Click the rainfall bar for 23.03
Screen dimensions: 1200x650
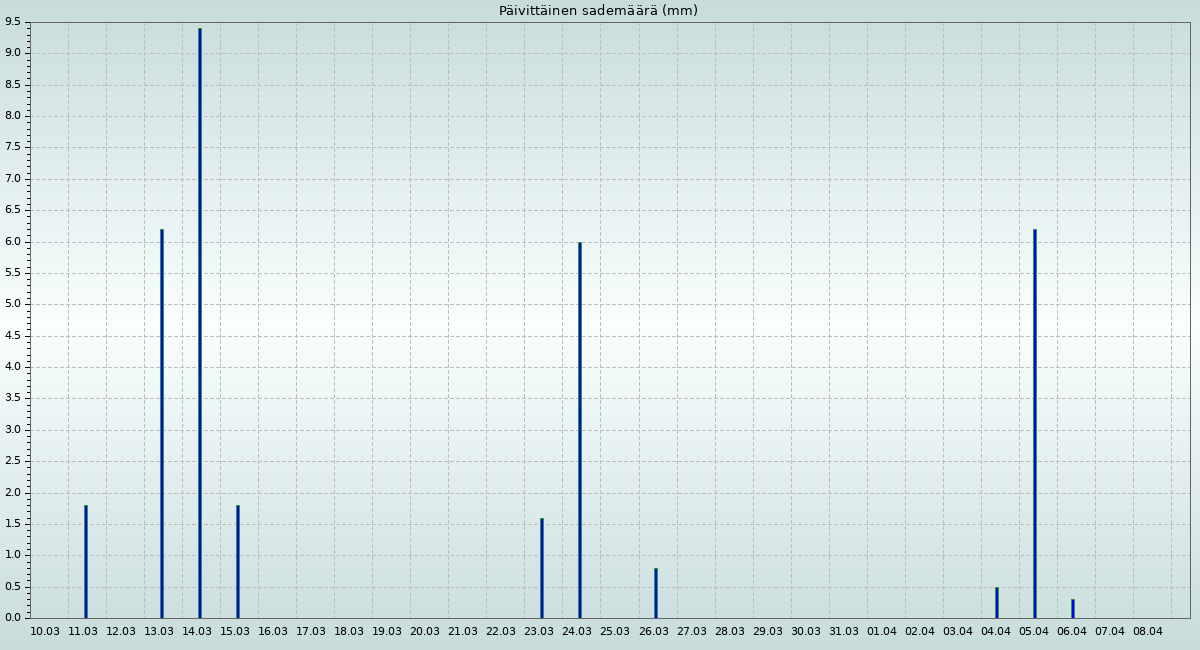click(542, 567)
